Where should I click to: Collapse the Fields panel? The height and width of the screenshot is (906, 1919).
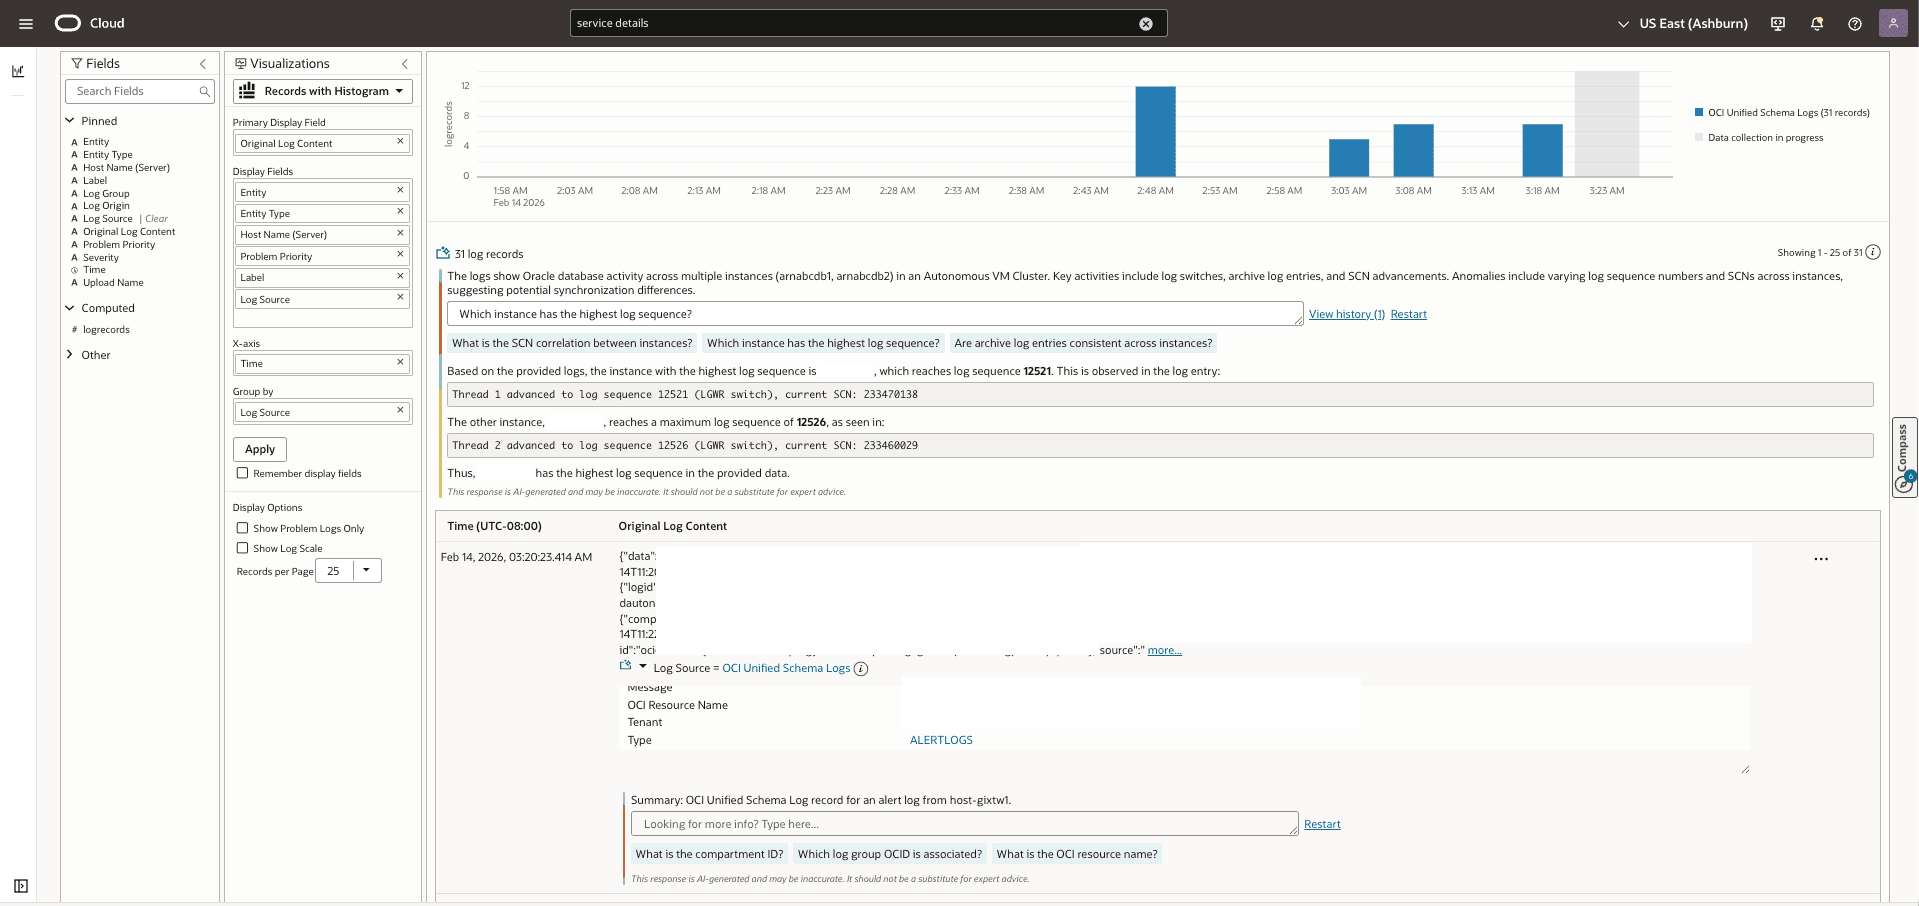203,64
